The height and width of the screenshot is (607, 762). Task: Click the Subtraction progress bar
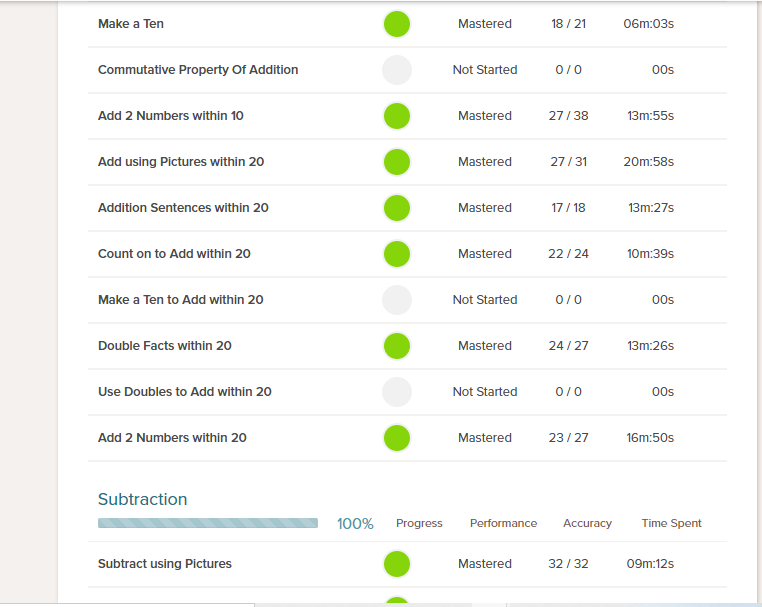[x=208, y=523]
